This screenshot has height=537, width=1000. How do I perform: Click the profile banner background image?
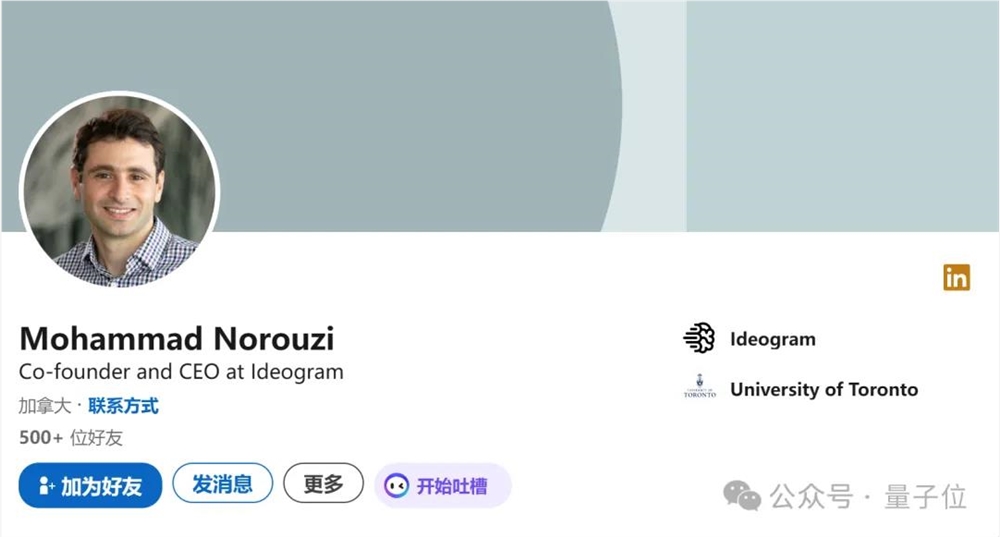click(500, 116)
